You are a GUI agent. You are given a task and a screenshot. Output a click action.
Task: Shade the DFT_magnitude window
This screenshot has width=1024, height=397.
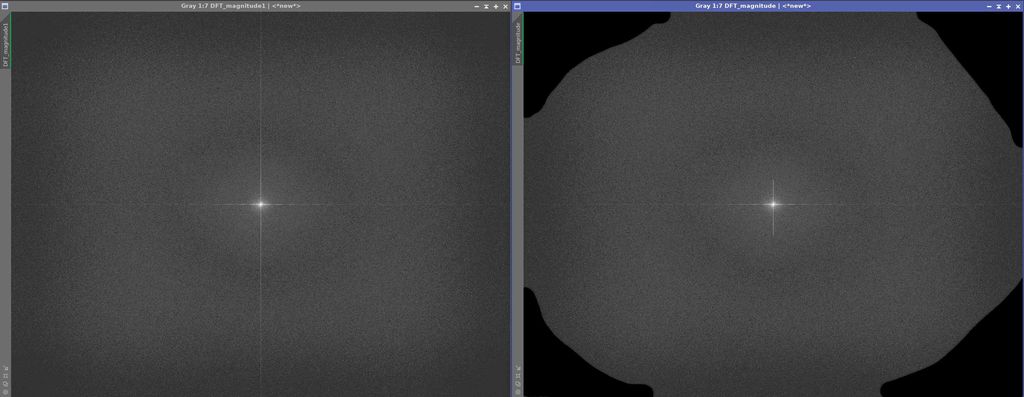(x=999, y=6)
